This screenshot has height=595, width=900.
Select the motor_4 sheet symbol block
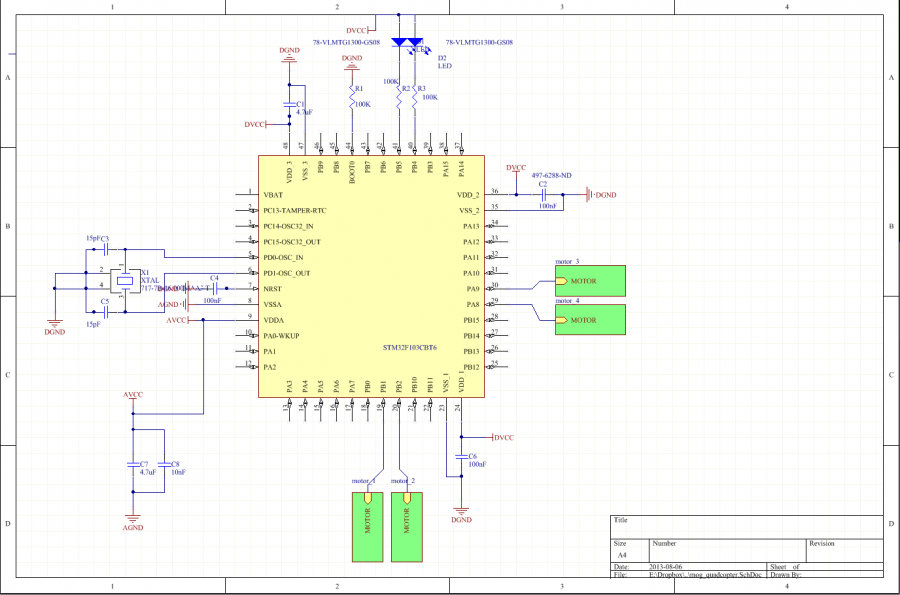(x=589, y=320)
